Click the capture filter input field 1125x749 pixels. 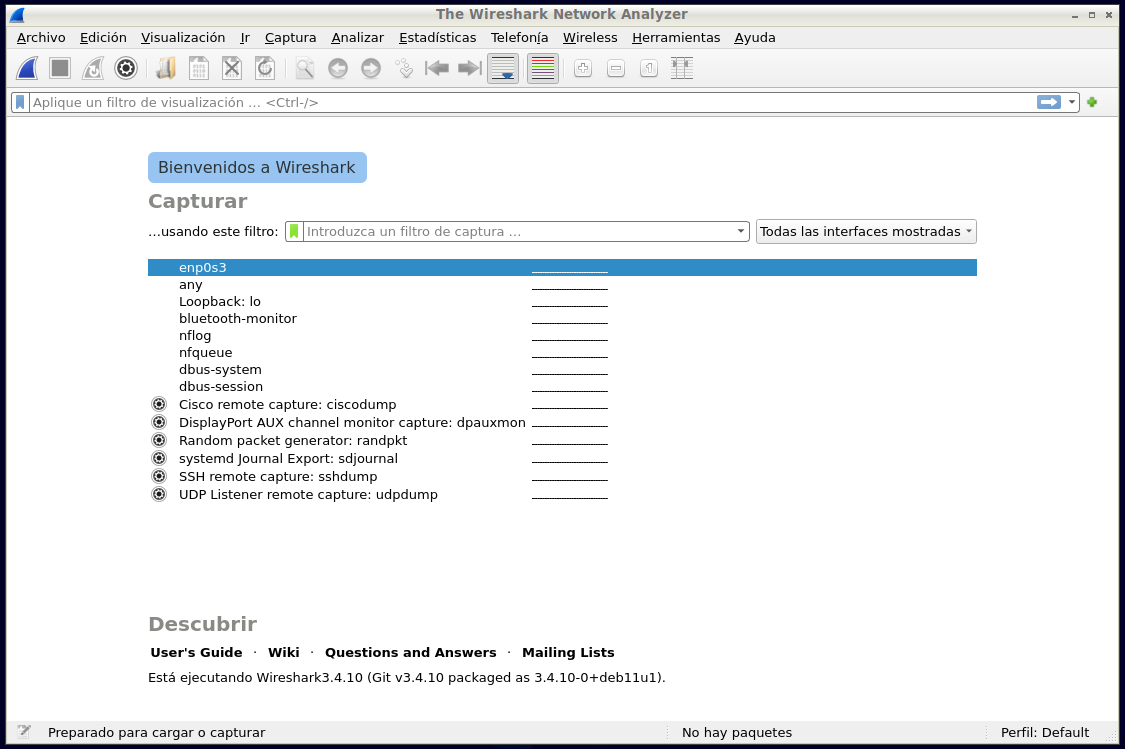(517, 231)
